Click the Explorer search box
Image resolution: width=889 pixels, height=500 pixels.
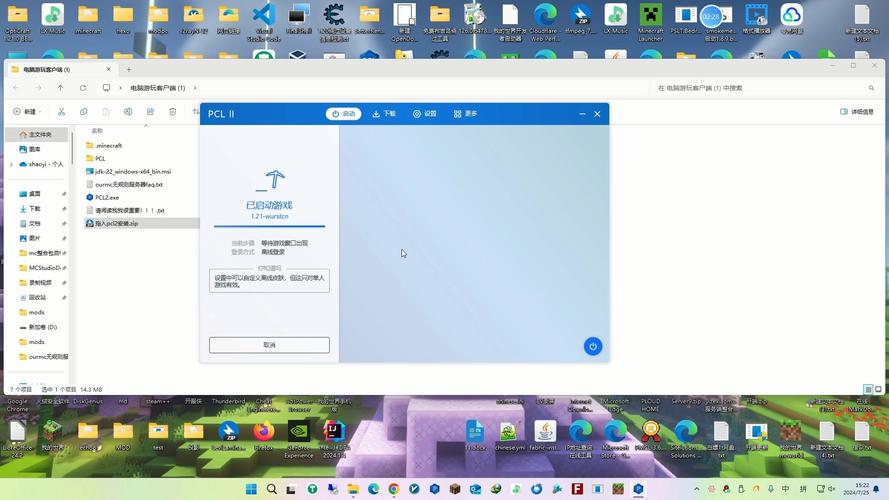coord(765,88)
